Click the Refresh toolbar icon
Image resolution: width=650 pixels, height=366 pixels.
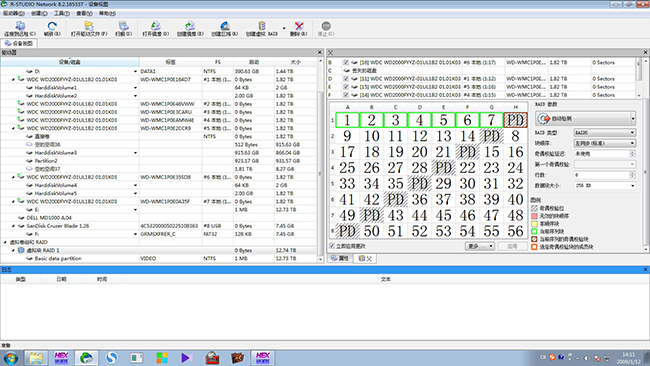click(52, 29)
